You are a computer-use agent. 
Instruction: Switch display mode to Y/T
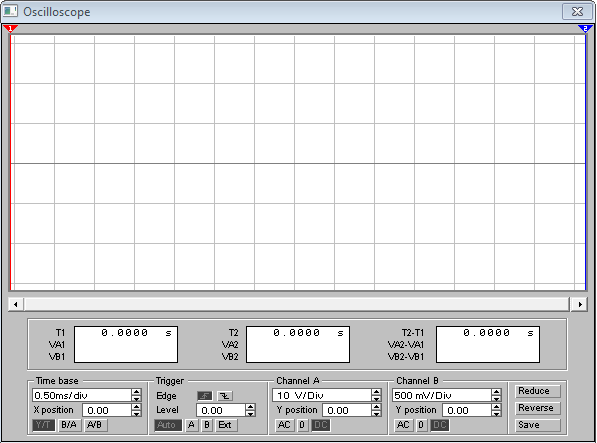pyautogui.click(x=43, y=425)
